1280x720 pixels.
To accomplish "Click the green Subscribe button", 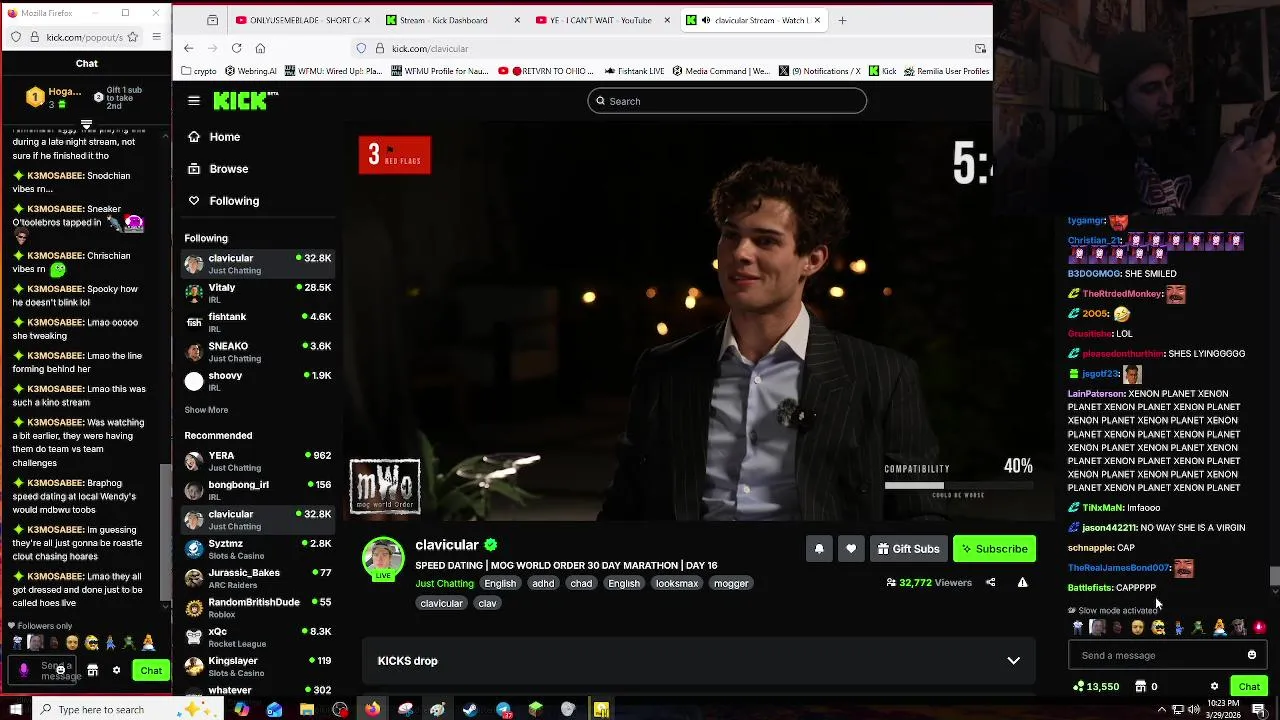I will 995,548.
